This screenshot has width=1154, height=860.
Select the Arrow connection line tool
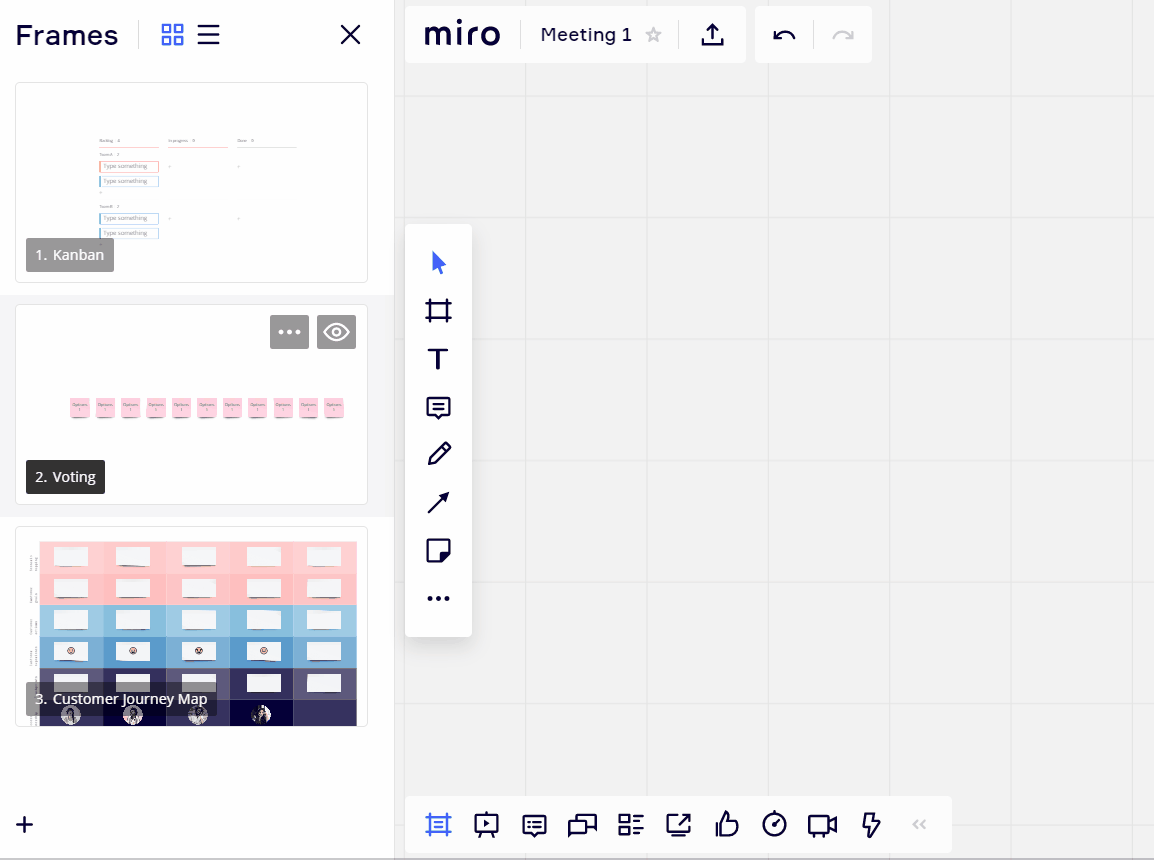438,502
